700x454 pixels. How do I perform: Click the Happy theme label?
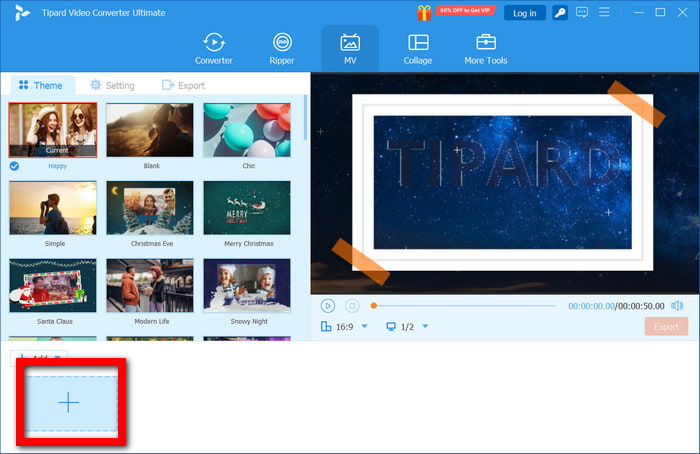57,166
